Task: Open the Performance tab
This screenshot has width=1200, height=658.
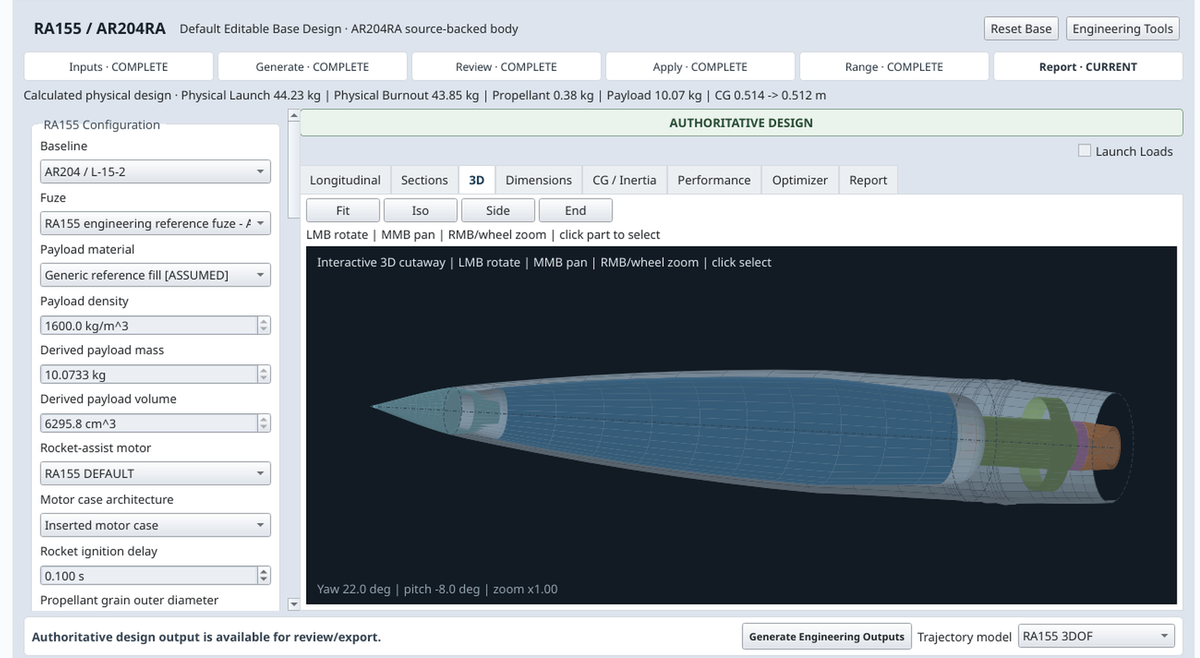Action: (714, 180)
